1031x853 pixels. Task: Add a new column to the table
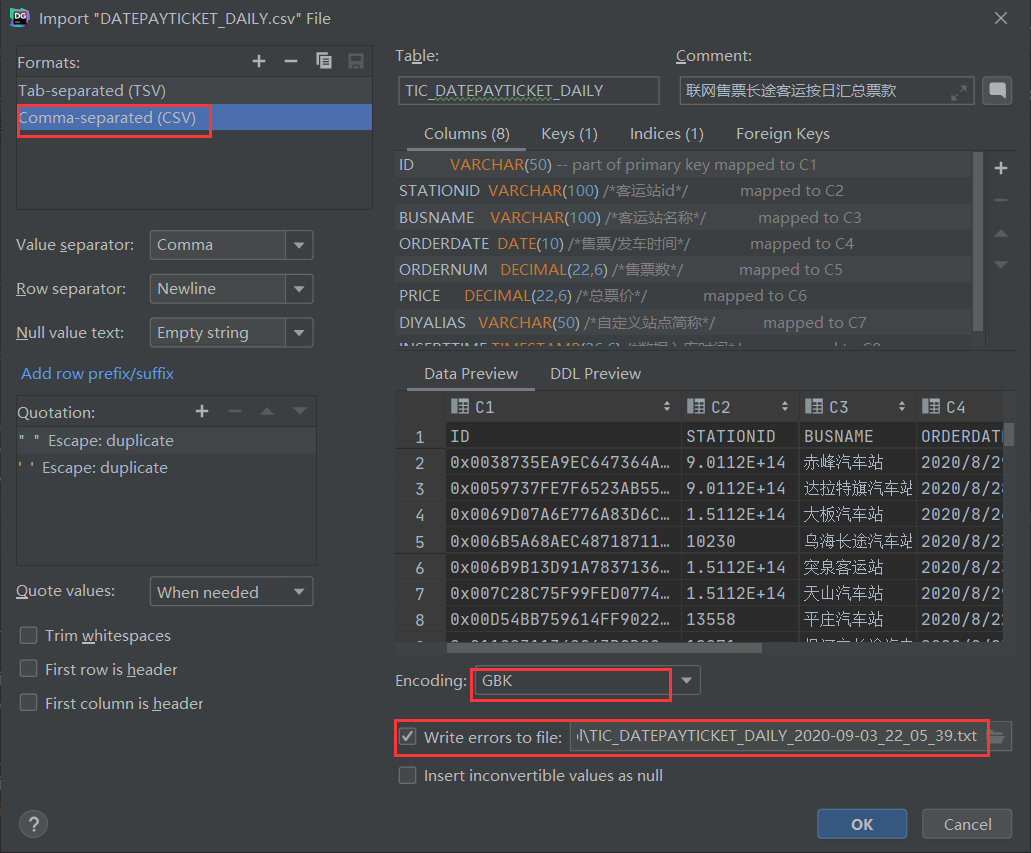click(x=1001, y=168)
